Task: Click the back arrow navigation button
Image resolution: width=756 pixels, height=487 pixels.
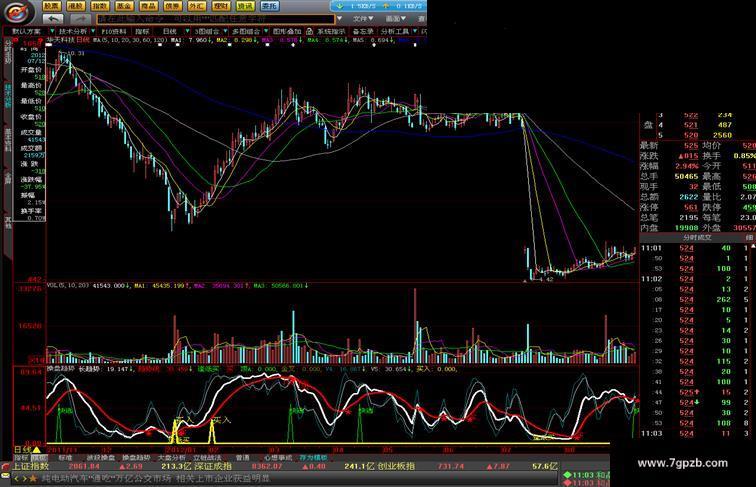Action: [53, 19]
